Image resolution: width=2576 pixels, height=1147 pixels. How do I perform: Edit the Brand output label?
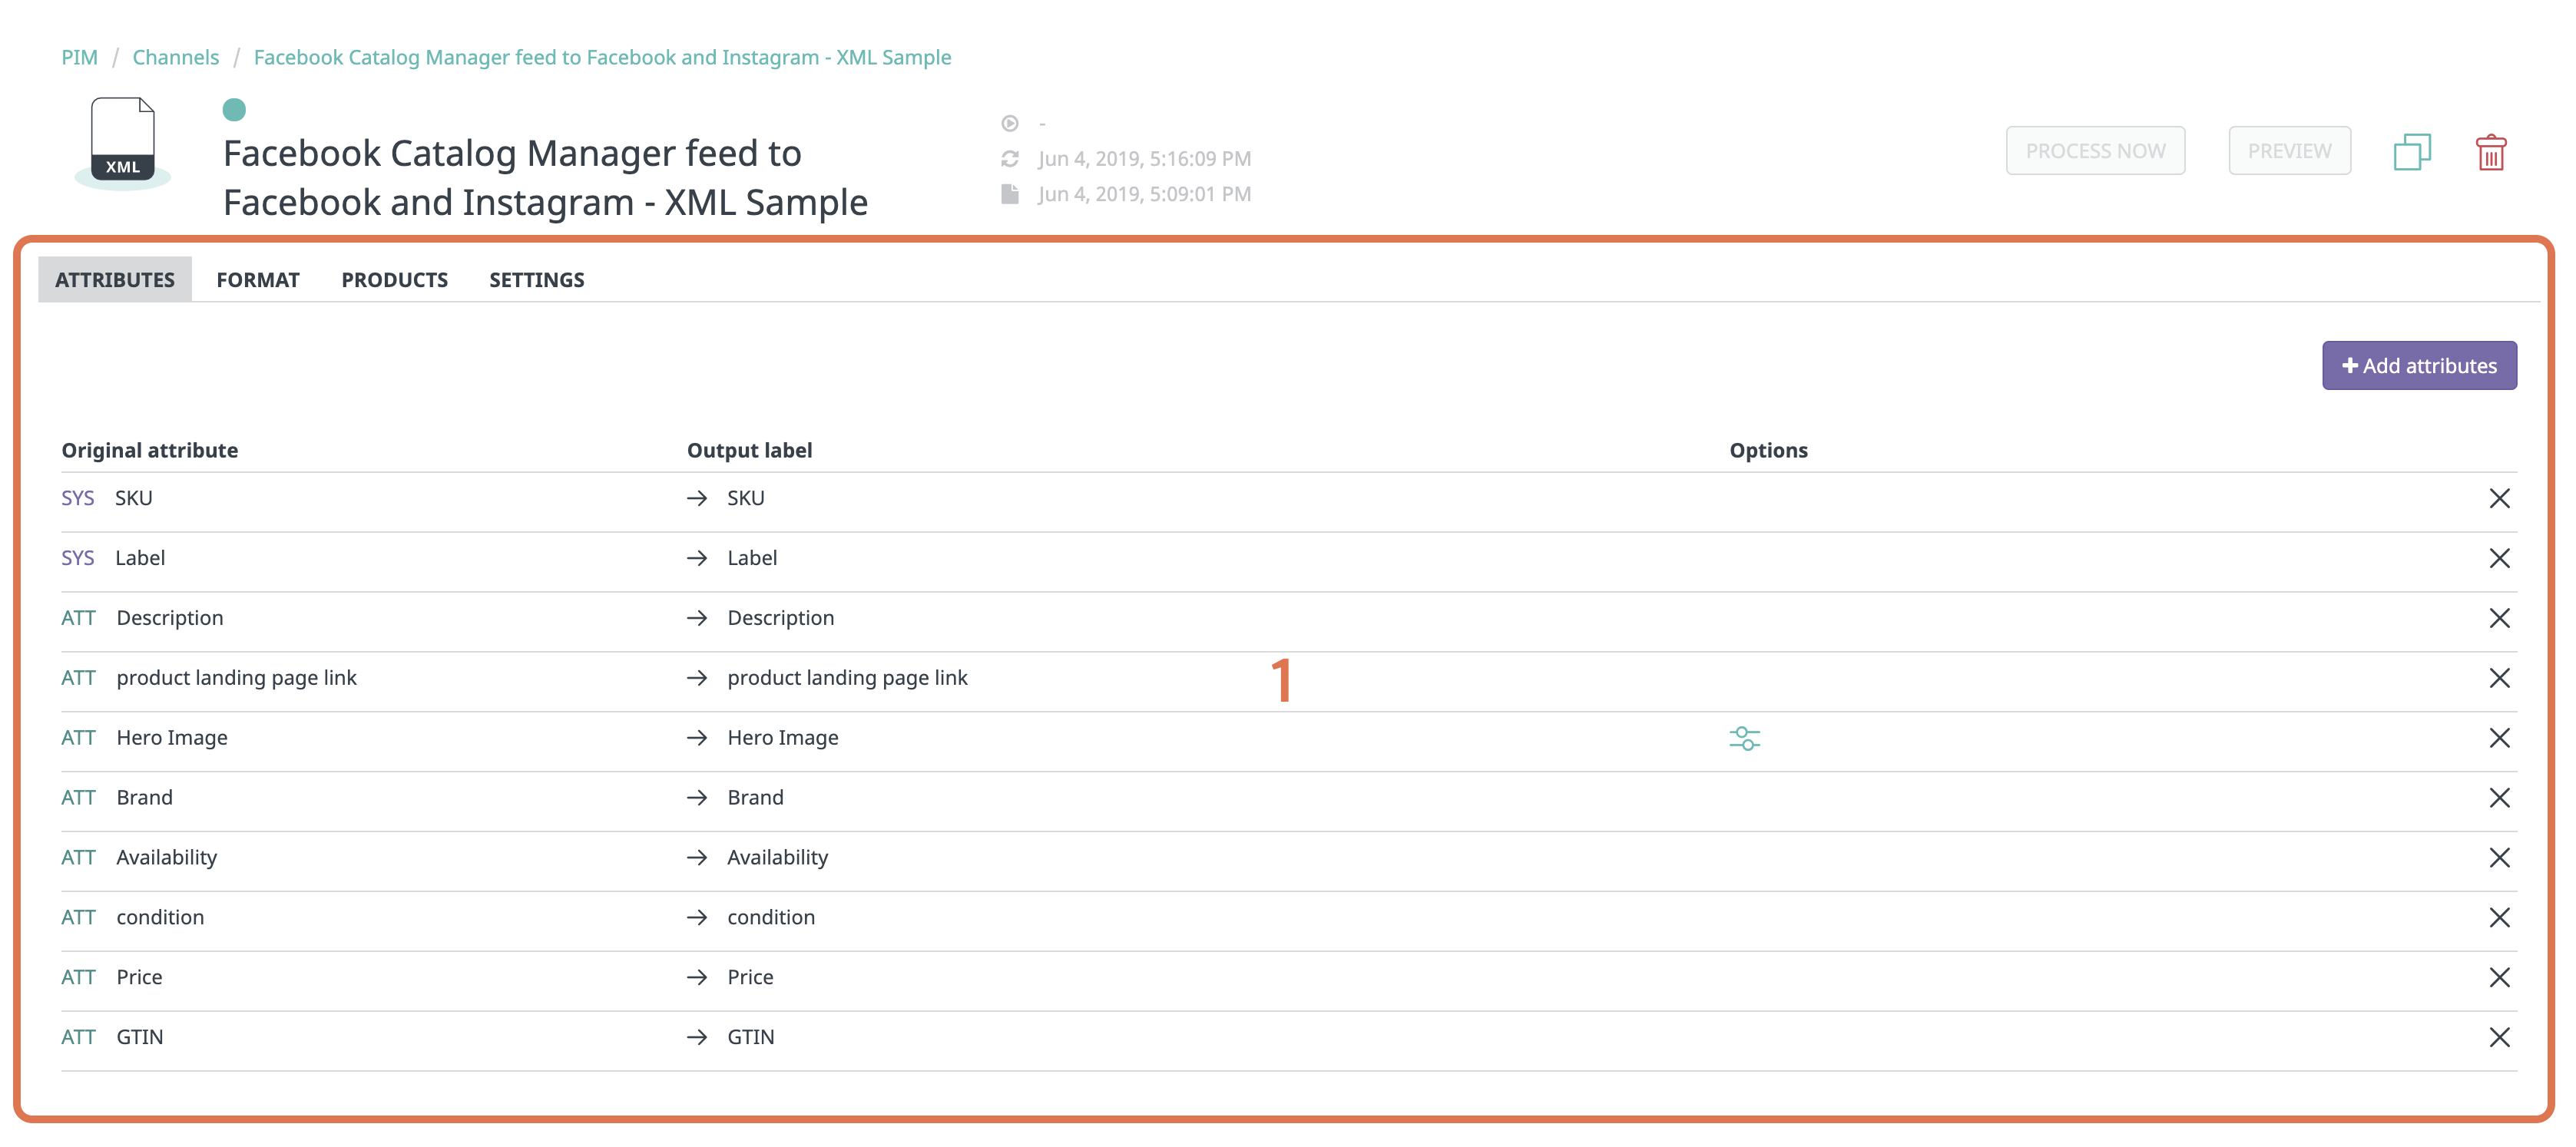pyautogui.click(x=755, y=798)
